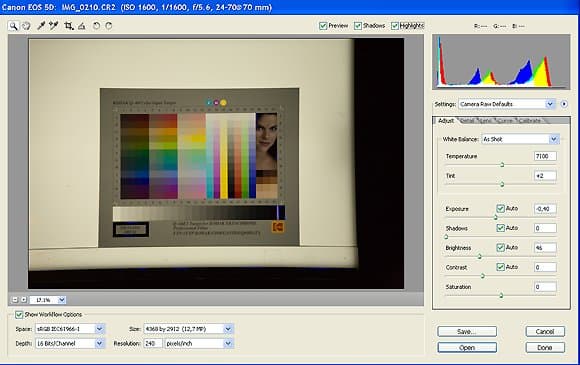Switch to the Lens tab
The height and width of the screenshot is (365, 580).
486,121
